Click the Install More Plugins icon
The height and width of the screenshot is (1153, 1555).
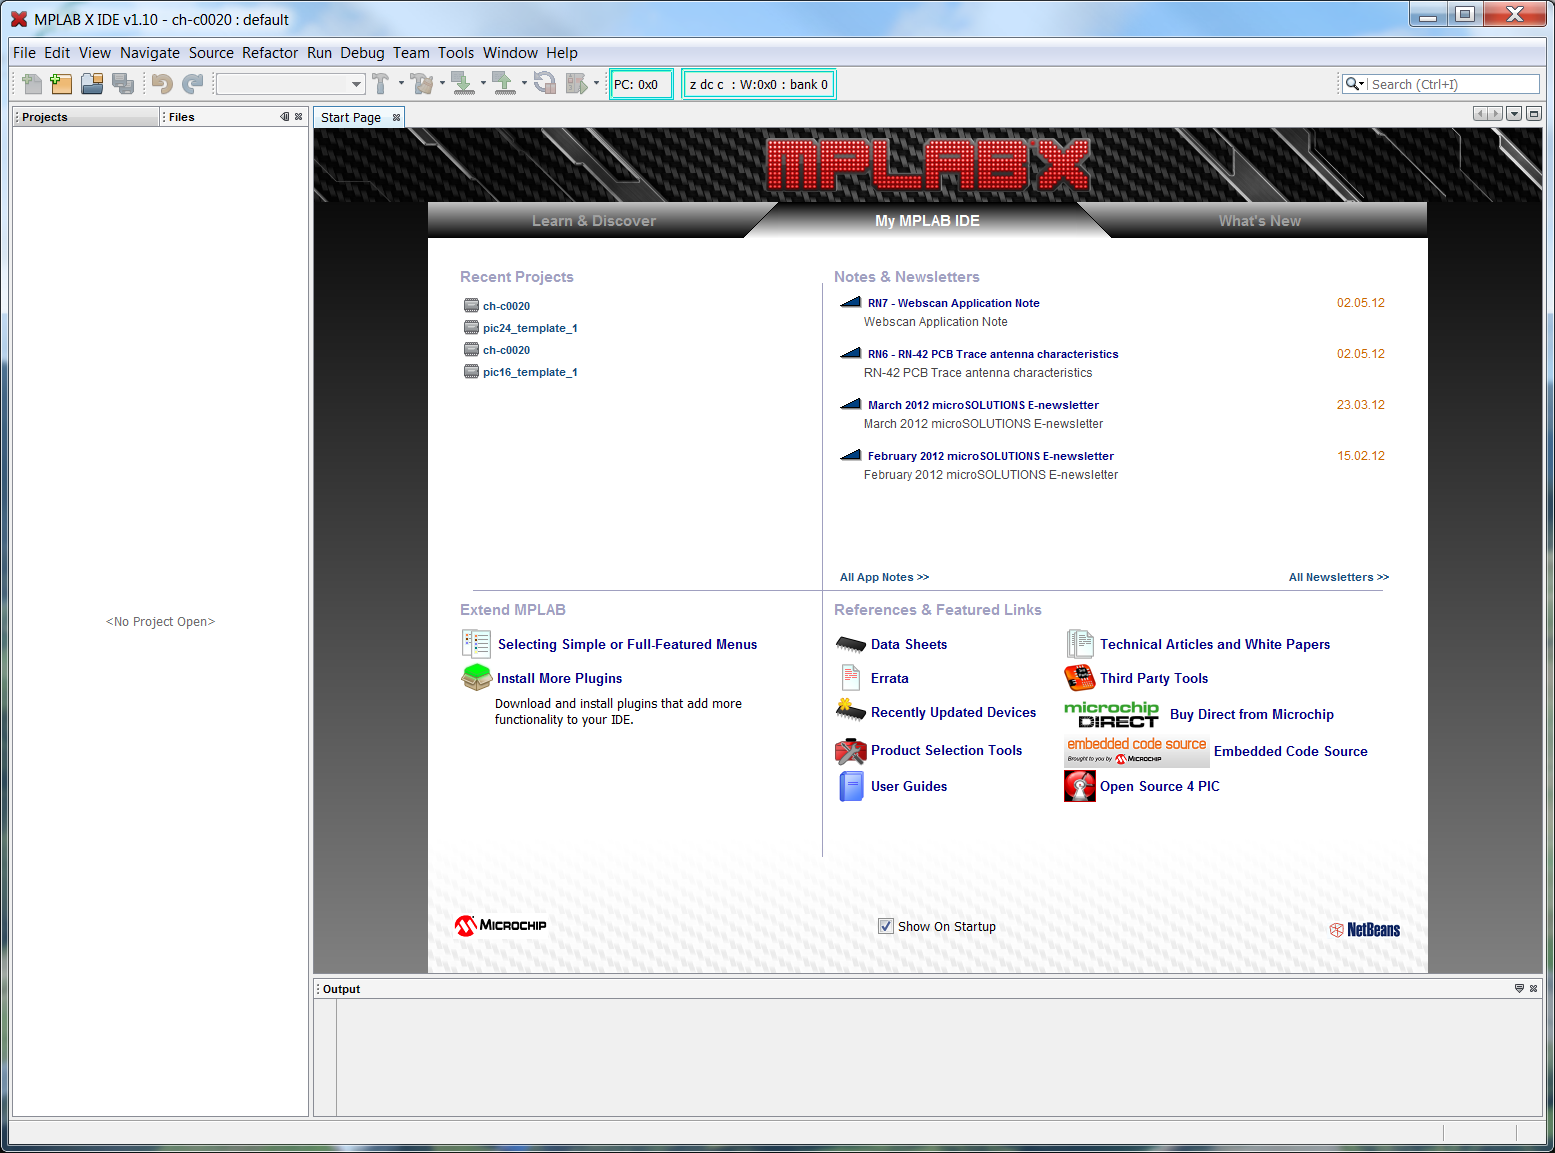(x=476, y=677)
